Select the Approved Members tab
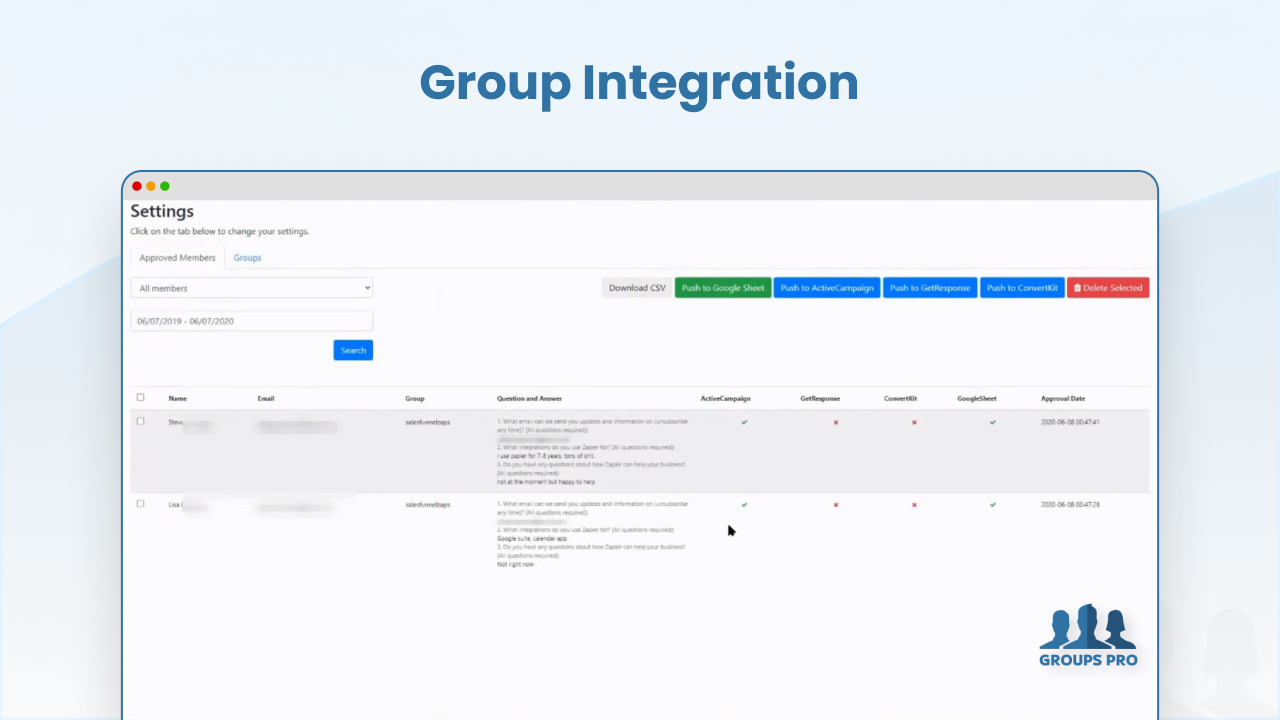Image resolution: width=1280 pixels, height=720 pixels. (177, 258)
